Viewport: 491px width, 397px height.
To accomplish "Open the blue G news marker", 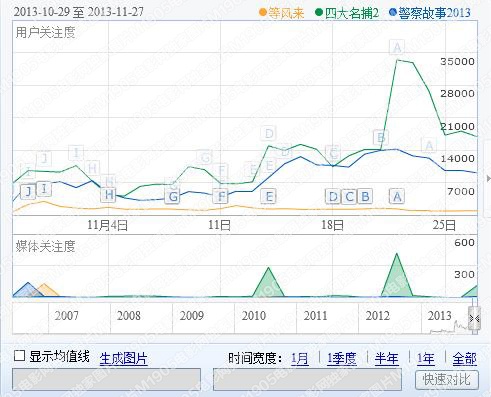I will (173, 197).
